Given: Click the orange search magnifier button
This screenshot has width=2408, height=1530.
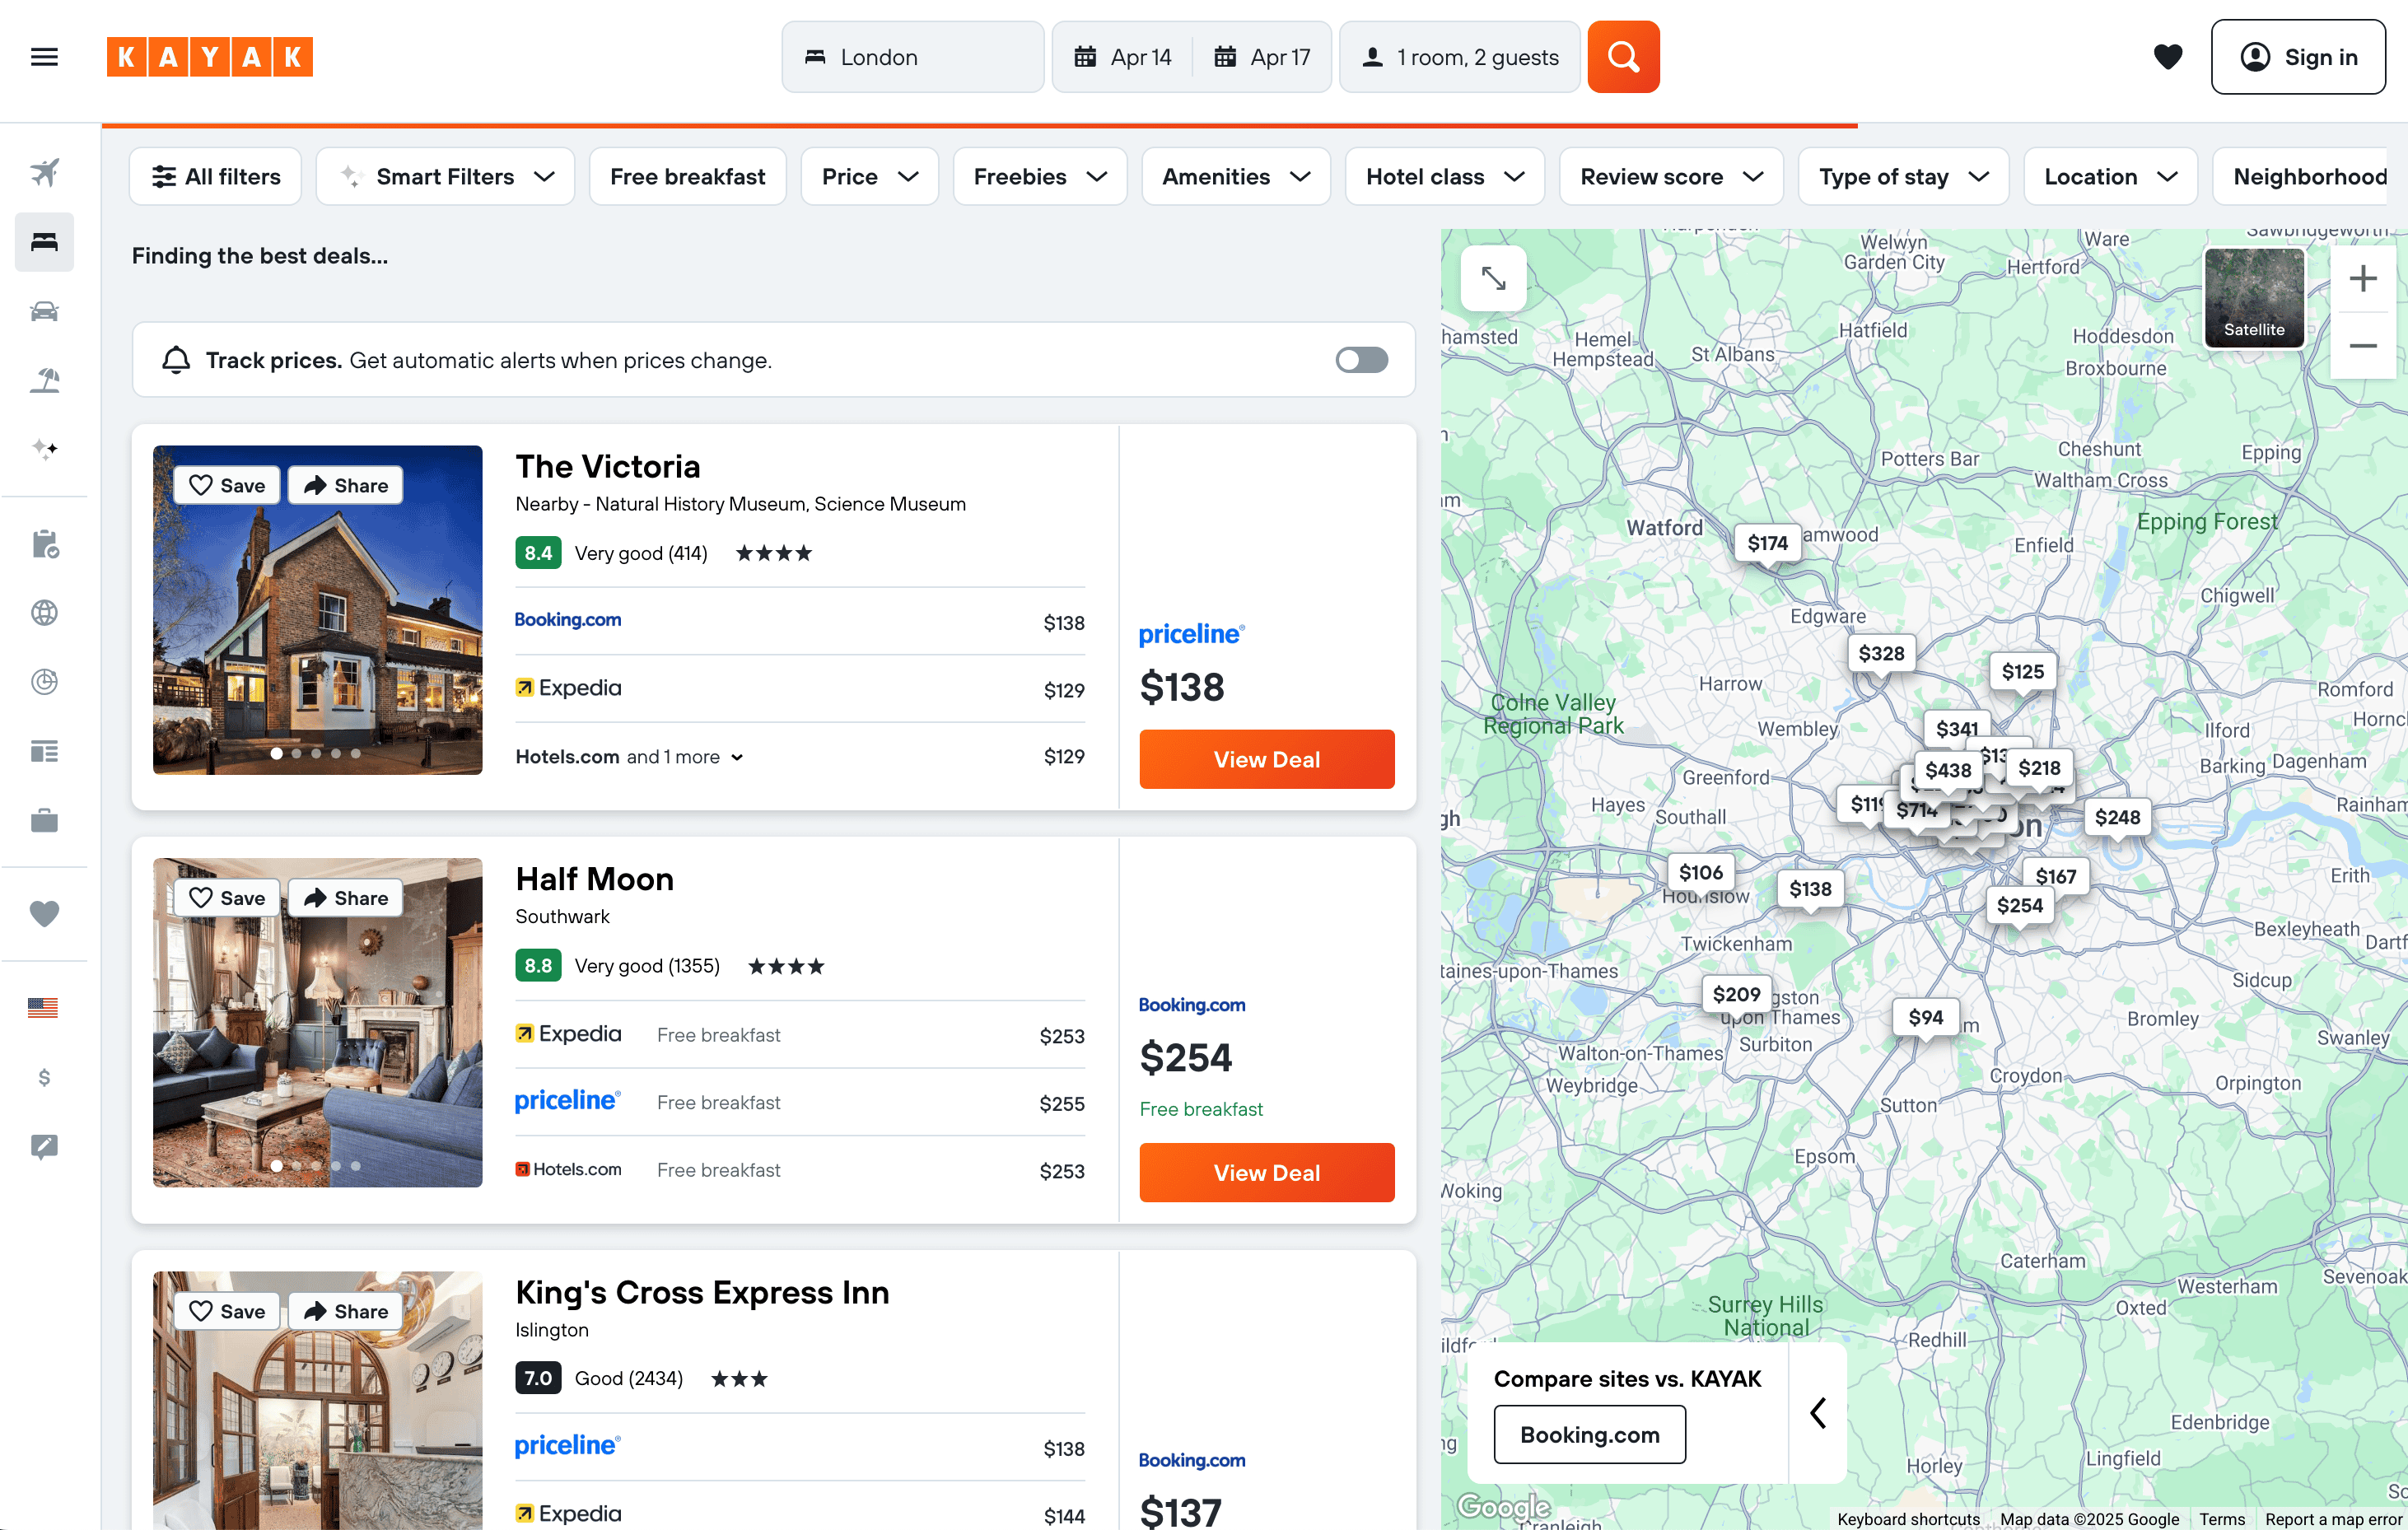Looking at the screenshot, I should click(x=1622, y=57).
